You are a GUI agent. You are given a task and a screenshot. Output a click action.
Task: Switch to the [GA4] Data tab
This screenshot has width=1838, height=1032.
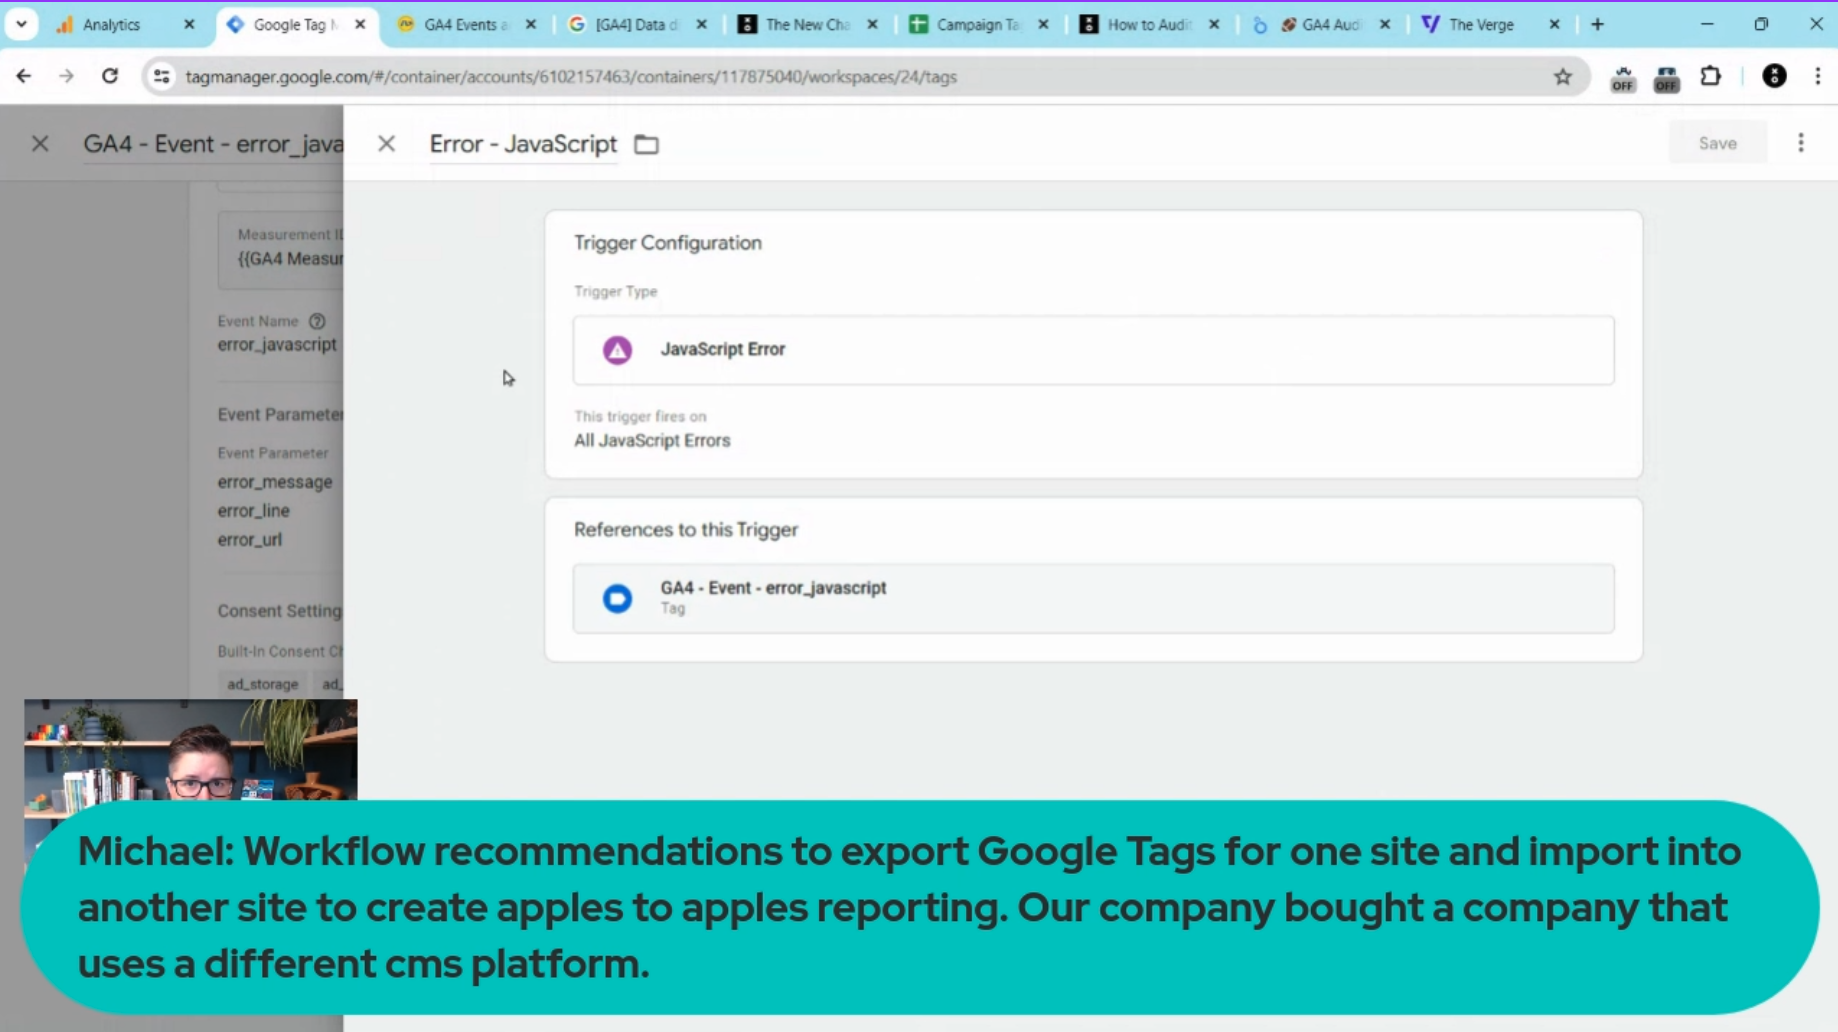tap(636, 24)
